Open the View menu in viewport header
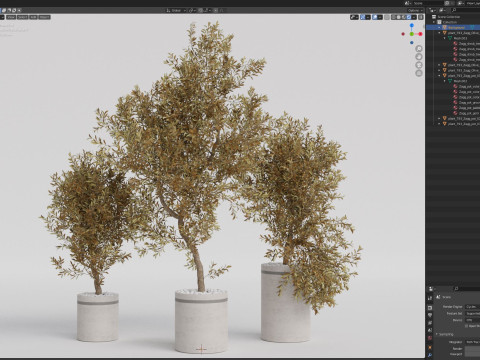The width and height of the screenshot is (480, 360). point(11,17)
